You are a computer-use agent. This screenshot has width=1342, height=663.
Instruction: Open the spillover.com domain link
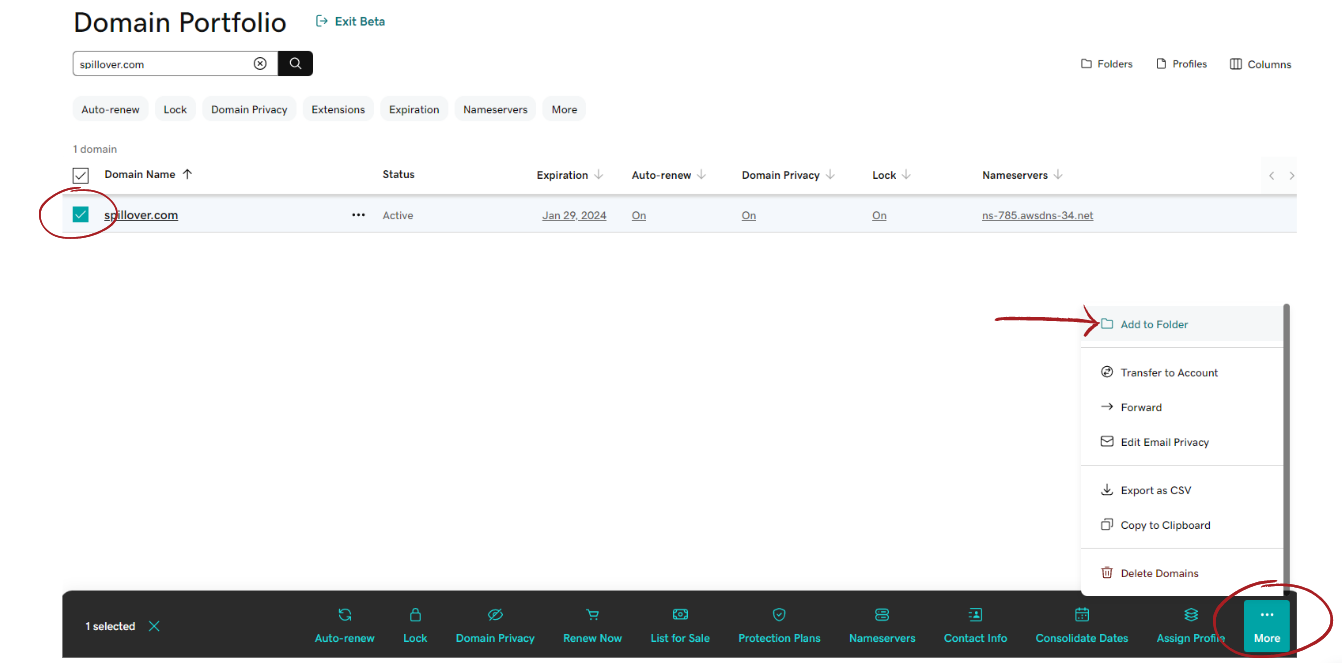coord(141,215)
